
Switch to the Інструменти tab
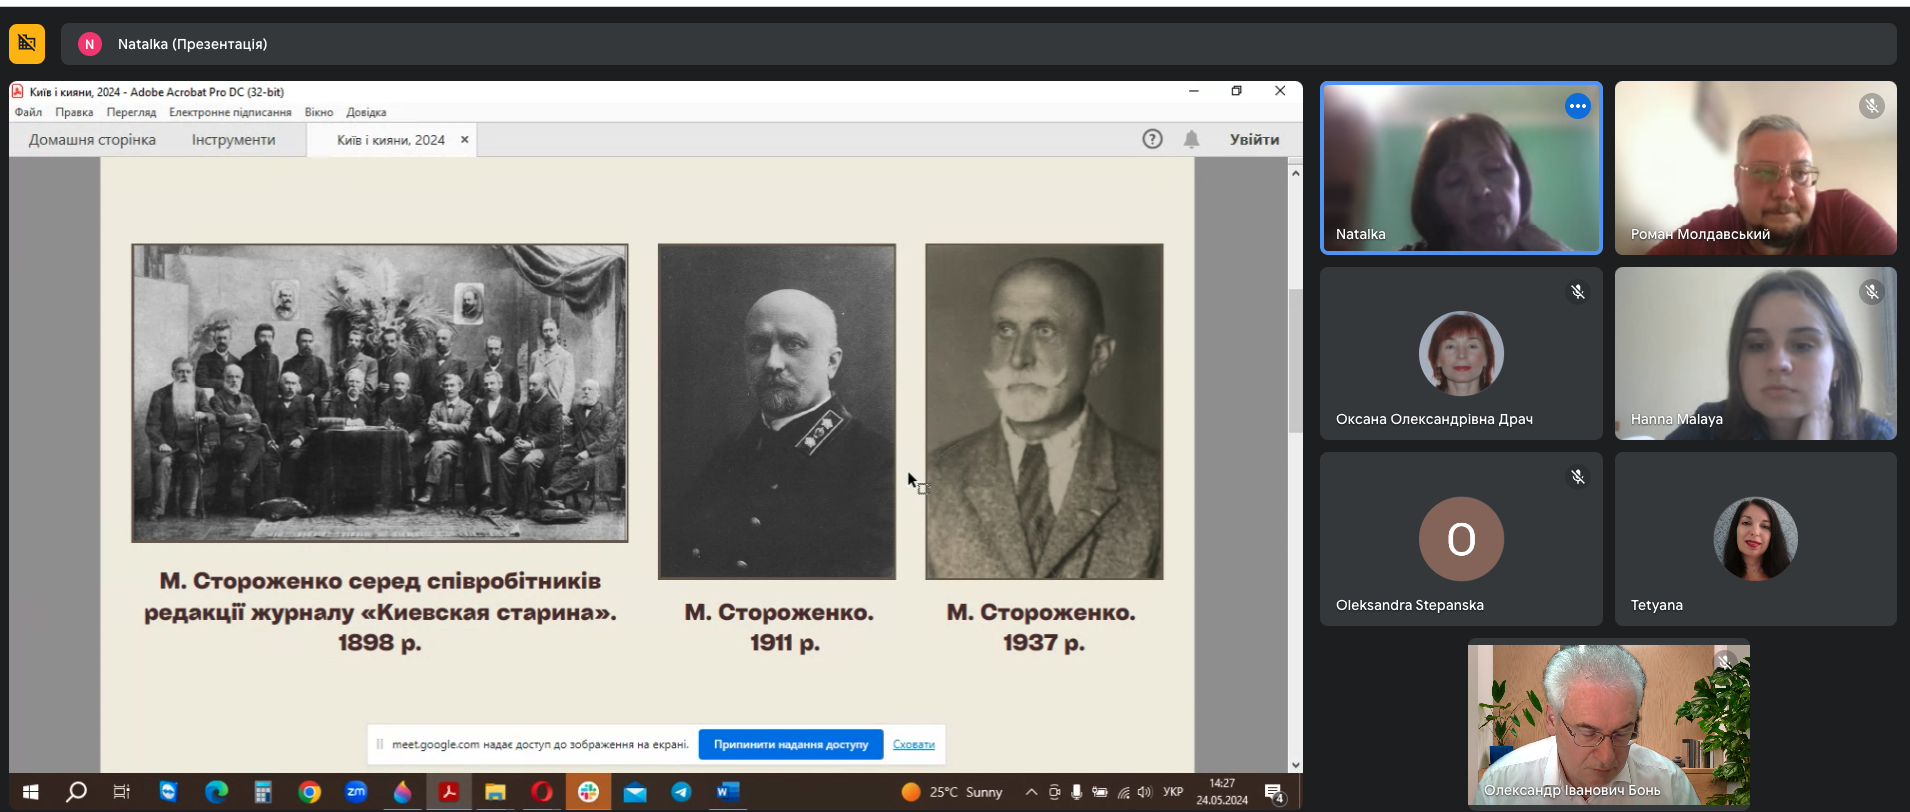pyautogui.click(x=233, y=140)
